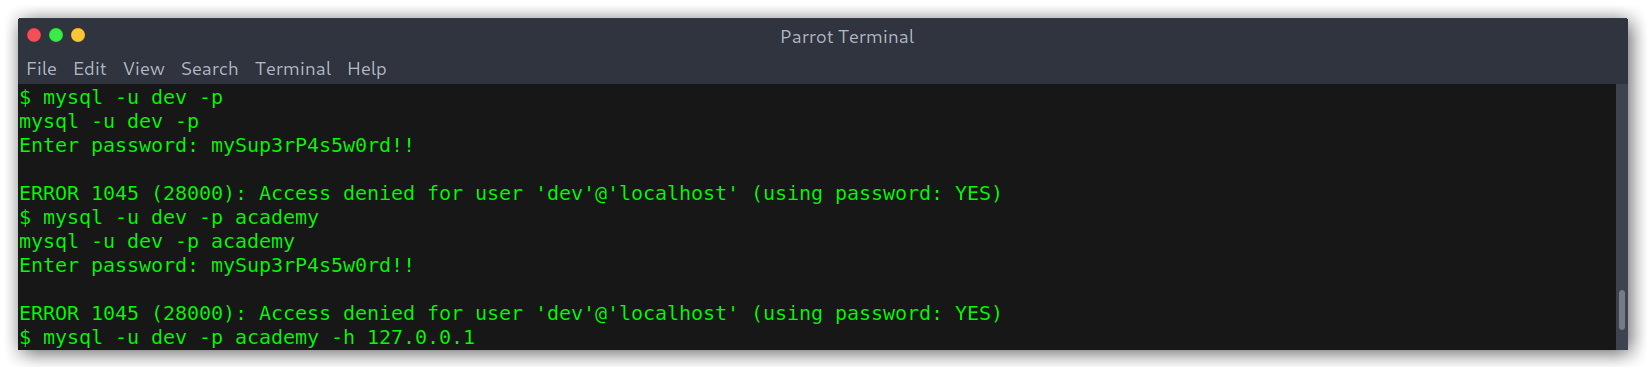
Task: Open the Terminal menu
Action: 292,69
